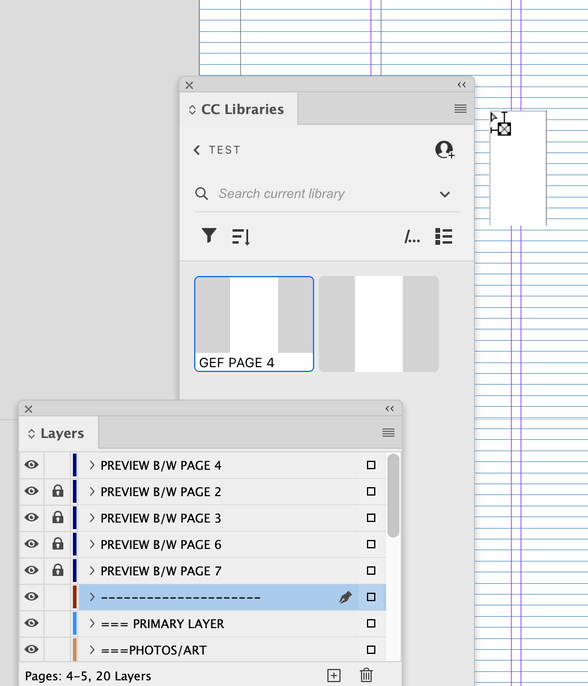The width and height of the screenshot is (588, 686).
Task: Select items square on === PRIMARY LAYER
Action: pos(371,623)
